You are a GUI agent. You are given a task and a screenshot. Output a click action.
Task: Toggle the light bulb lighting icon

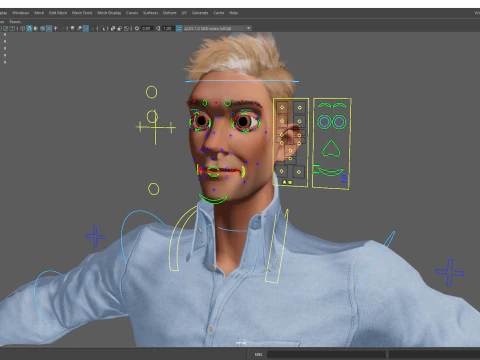click(72, 28)
